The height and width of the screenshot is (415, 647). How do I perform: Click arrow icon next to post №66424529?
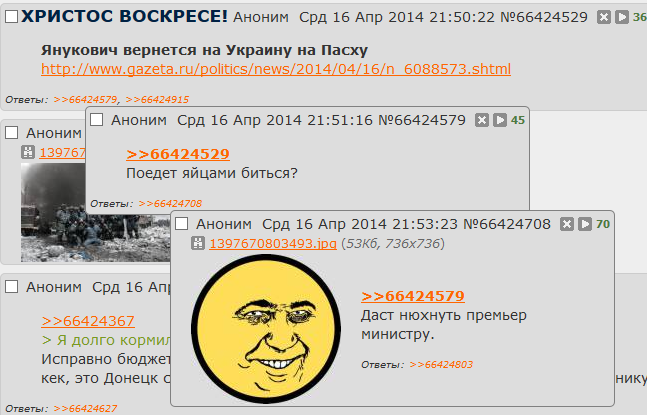[x=621, y=17]
